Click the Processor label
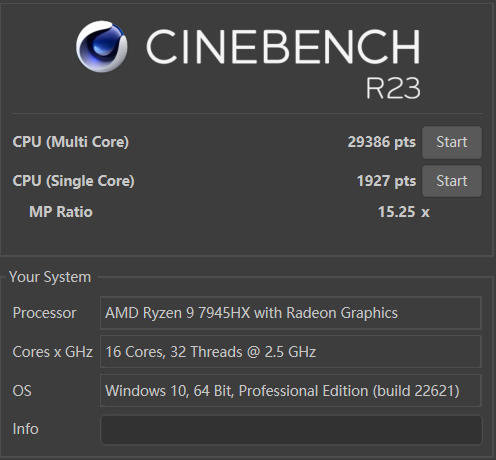The image size is (496, 460). [x=44, y=313]
